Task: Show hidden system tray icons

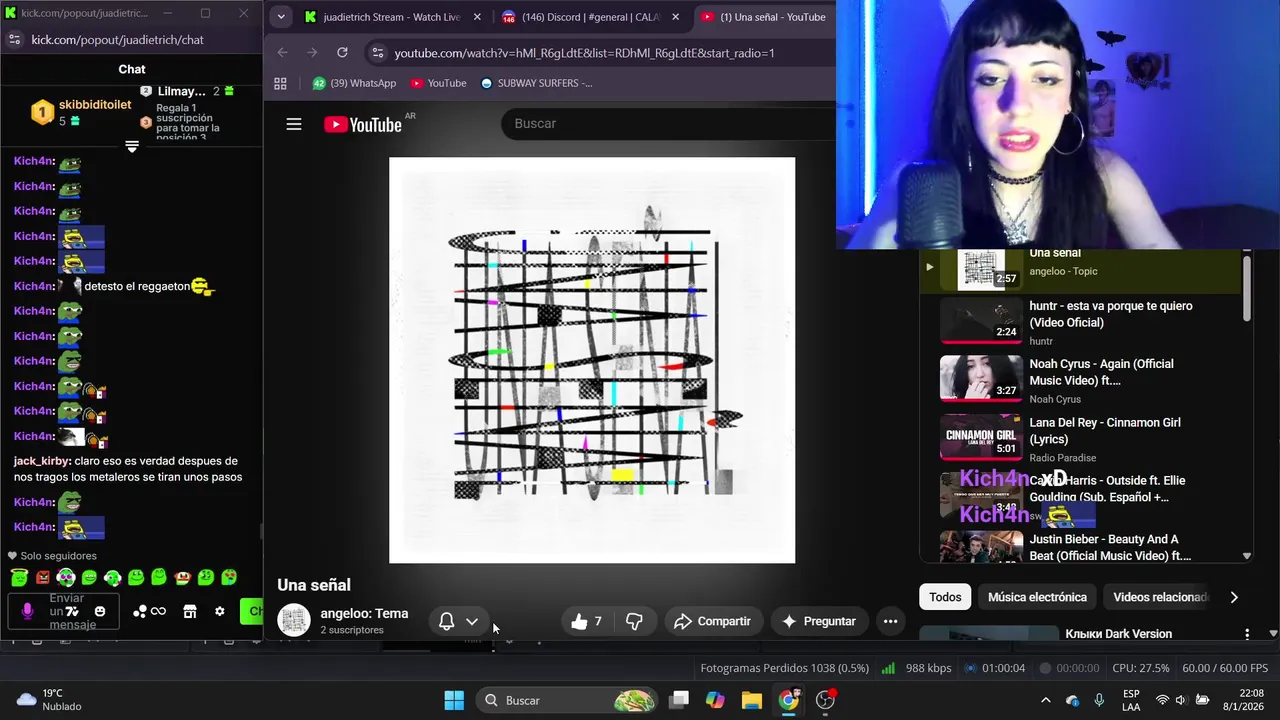Action: click(x=1045, y=700)
